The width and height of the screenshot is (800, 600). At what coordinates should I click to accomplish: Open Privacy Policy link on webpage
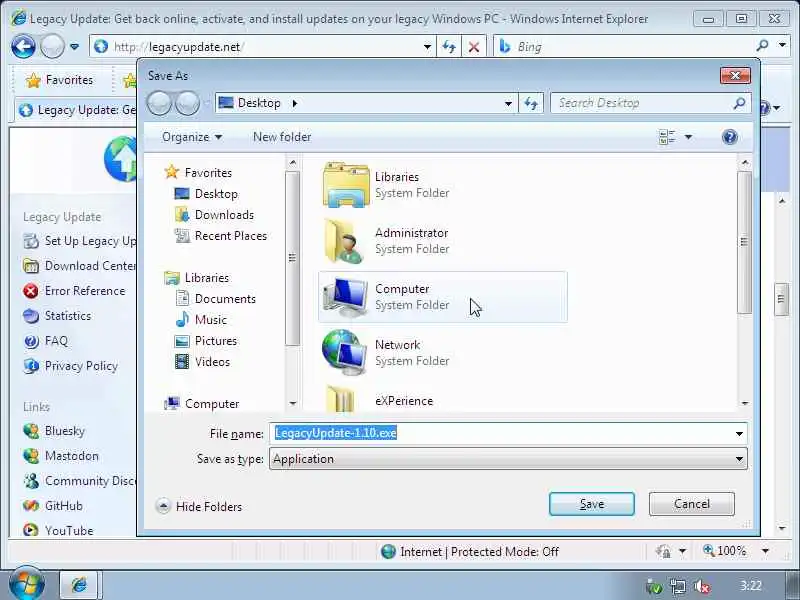pyautogui.click(x=71, y=366)
